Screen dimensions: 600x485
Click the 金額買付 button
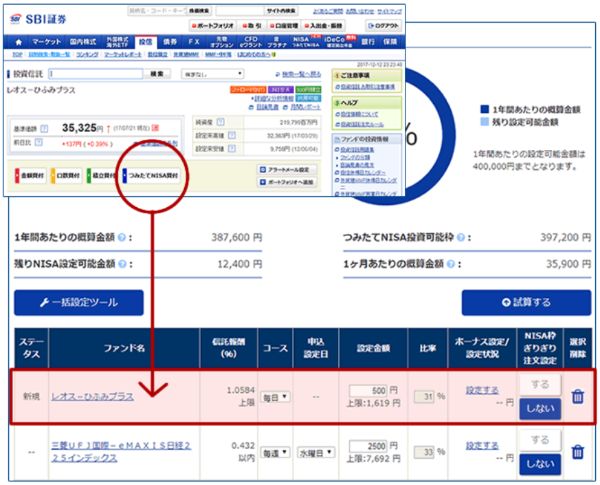31,176
